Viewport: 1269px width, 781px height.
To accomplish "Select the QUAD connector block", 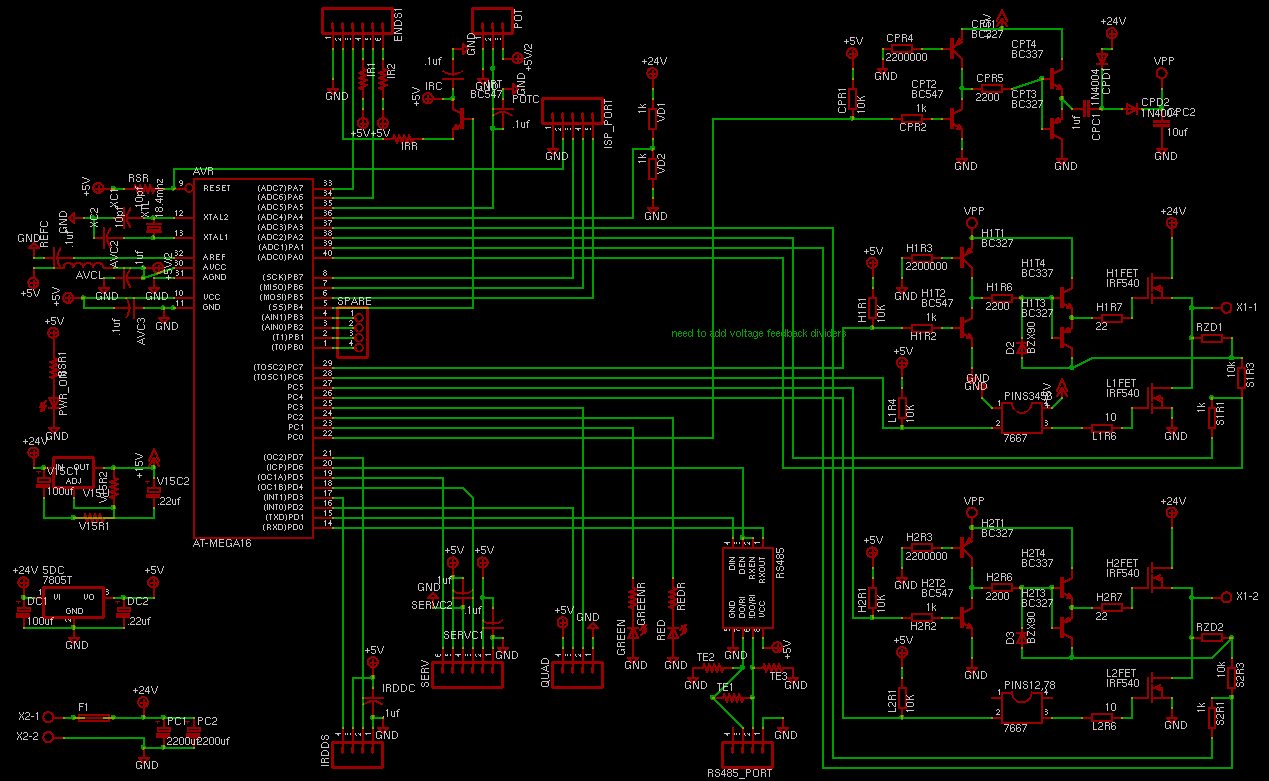I will [x=578, y=673].
